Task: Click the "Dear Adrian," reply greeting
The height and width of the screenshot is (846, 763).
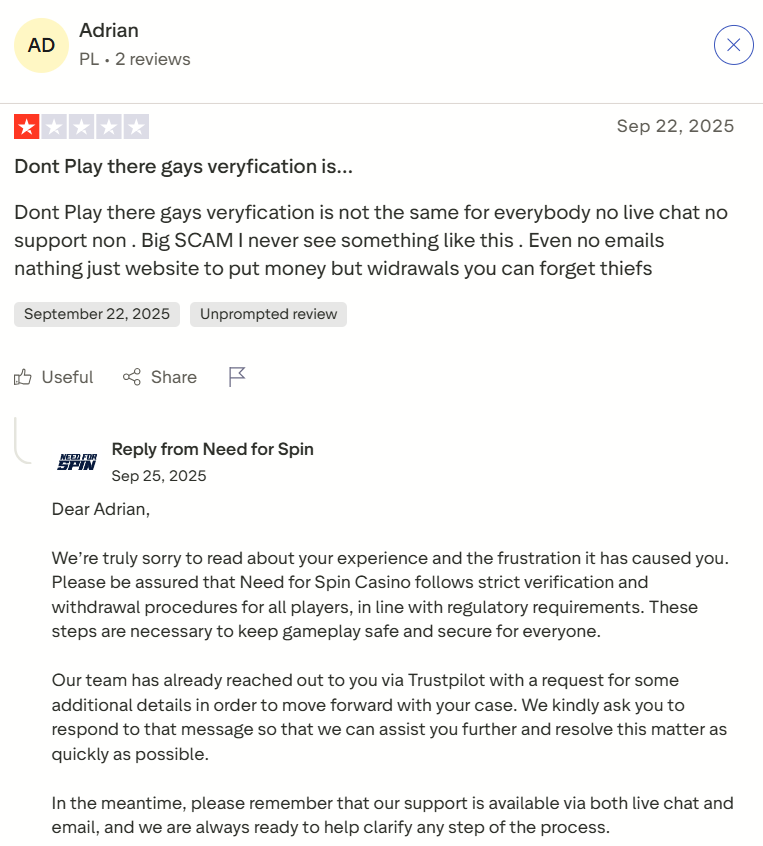Action: [101, 509]
